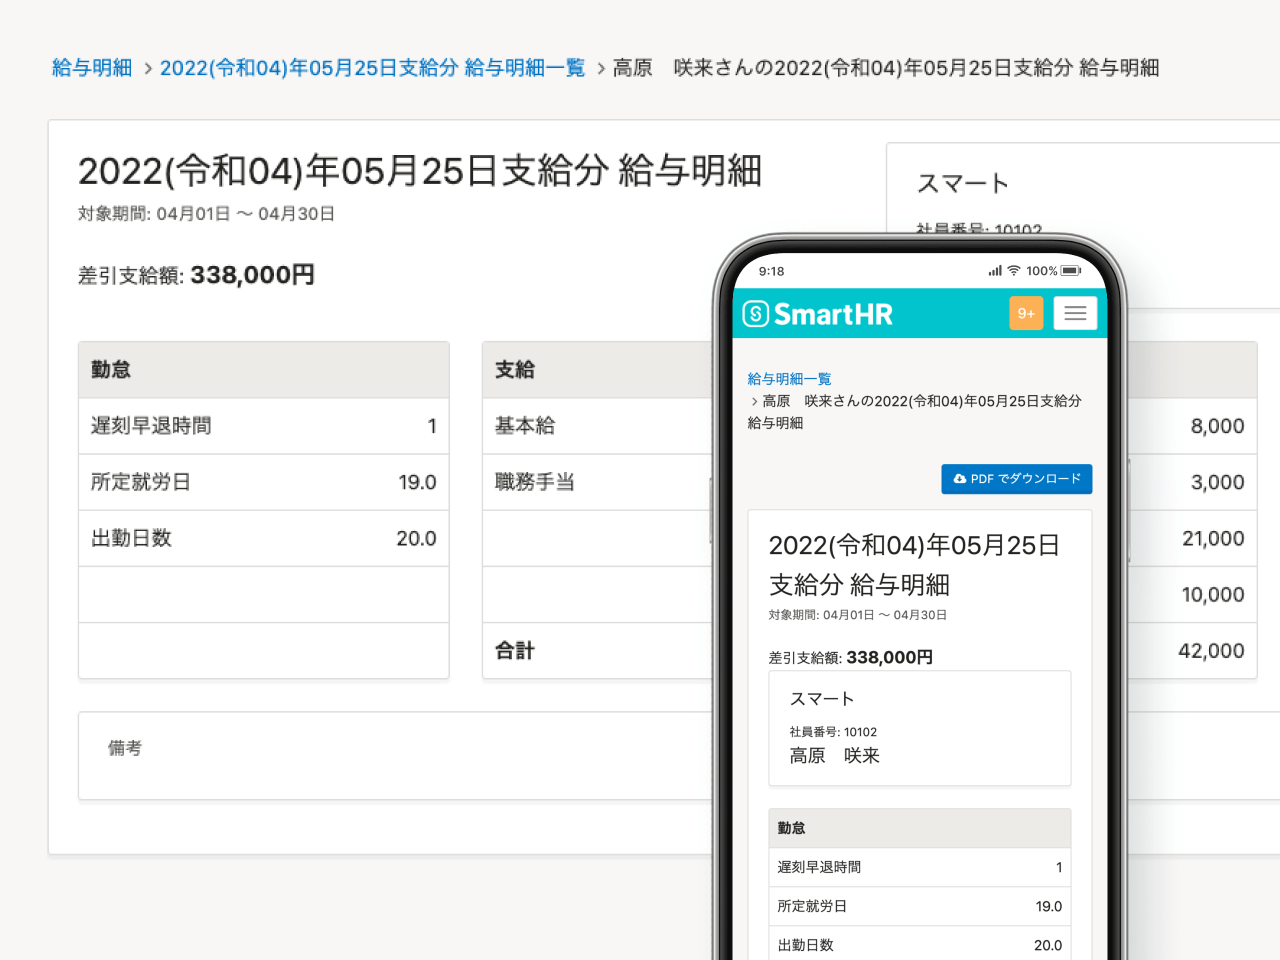Click the cloud icon on the PDF download button
1280x960 pixels.
[x=958, y=479]
